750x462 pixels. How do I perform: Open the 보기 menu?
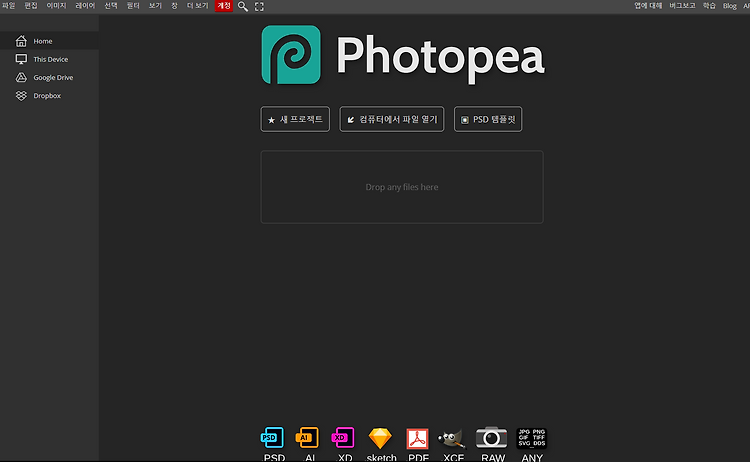(x=155, y=6)
